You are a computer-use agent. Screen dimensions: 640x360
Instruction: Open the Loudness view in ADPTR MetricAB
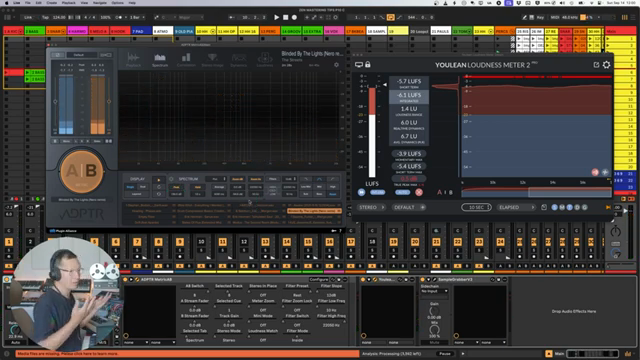coord(264,60)
